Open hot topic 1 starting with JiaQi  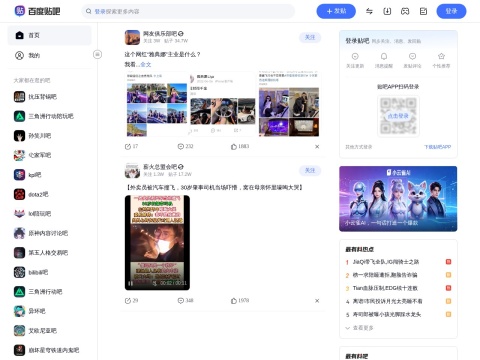coord(386,262)
